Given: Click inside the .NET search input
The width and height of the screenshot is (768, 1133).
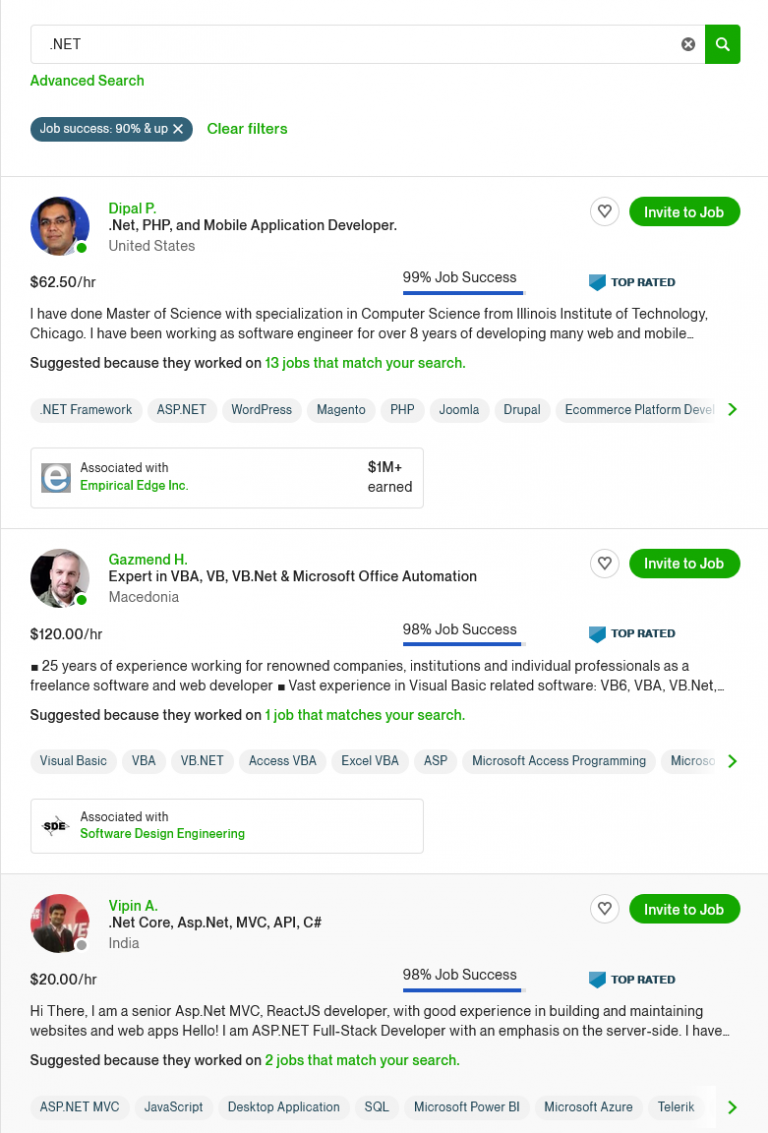Looking at the screenshot, I should pos(300,44).
